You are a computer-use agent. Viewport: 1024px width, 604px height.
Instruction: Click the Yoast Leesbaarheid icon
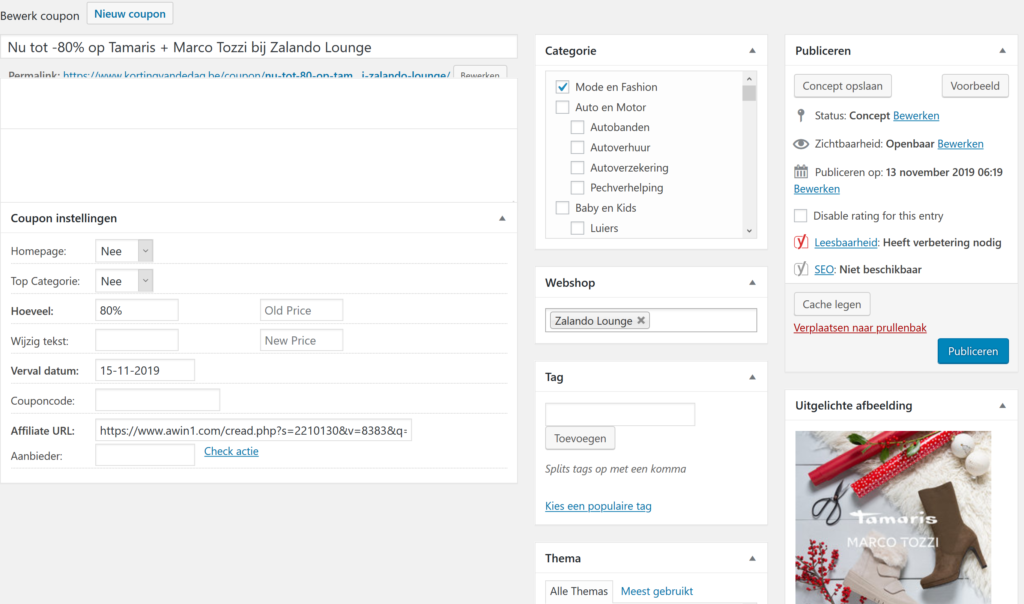click(800, 242)
